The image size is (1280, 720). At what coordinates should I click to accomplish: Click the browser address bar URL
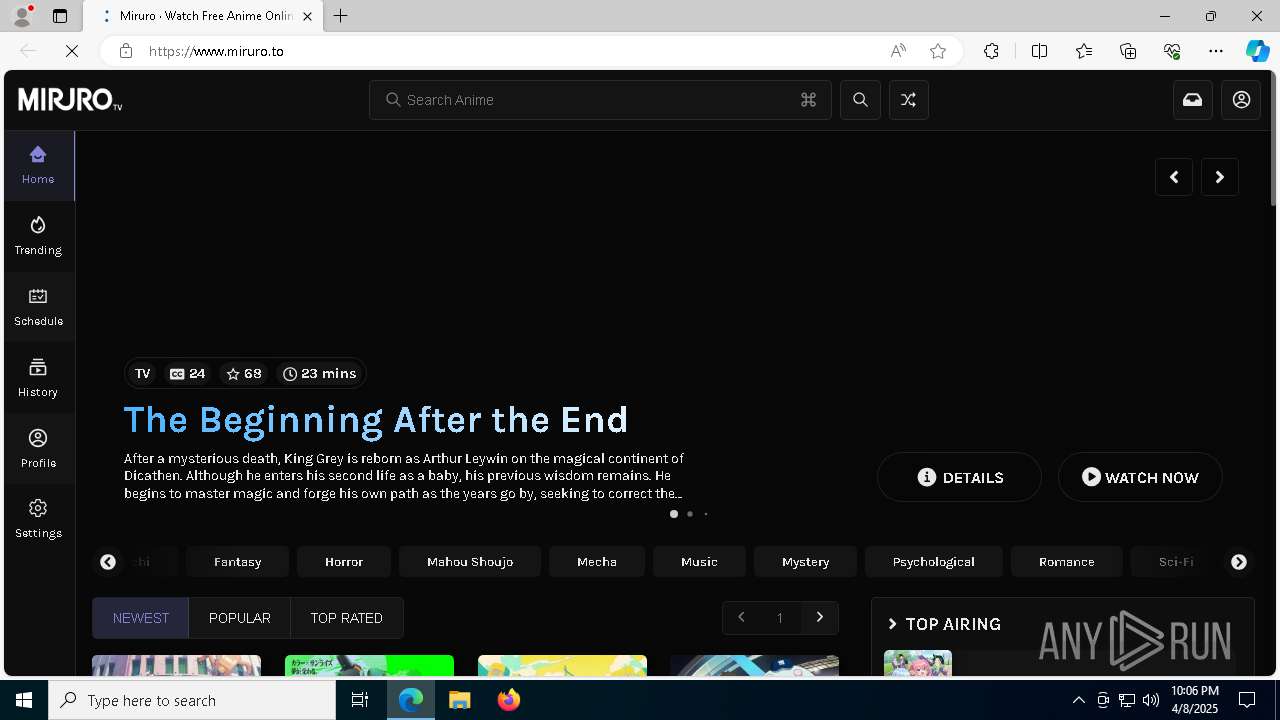tap(216, 51)
